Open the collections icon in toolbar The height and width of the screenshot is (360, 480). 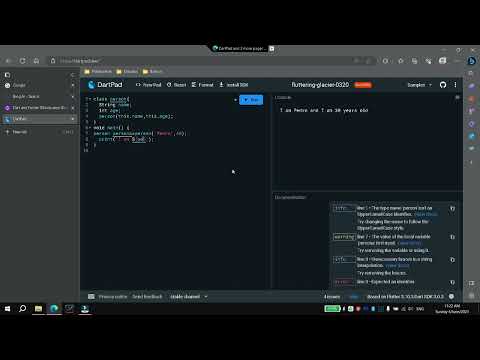pyautogui.click(x=414, y=61)
